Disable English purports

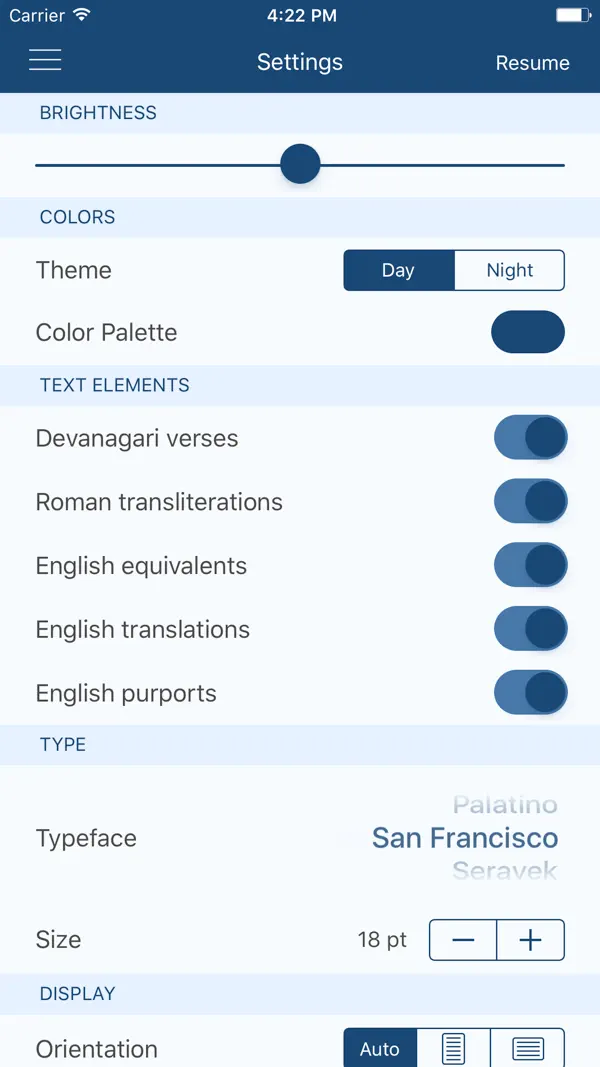tap(531, 692)
